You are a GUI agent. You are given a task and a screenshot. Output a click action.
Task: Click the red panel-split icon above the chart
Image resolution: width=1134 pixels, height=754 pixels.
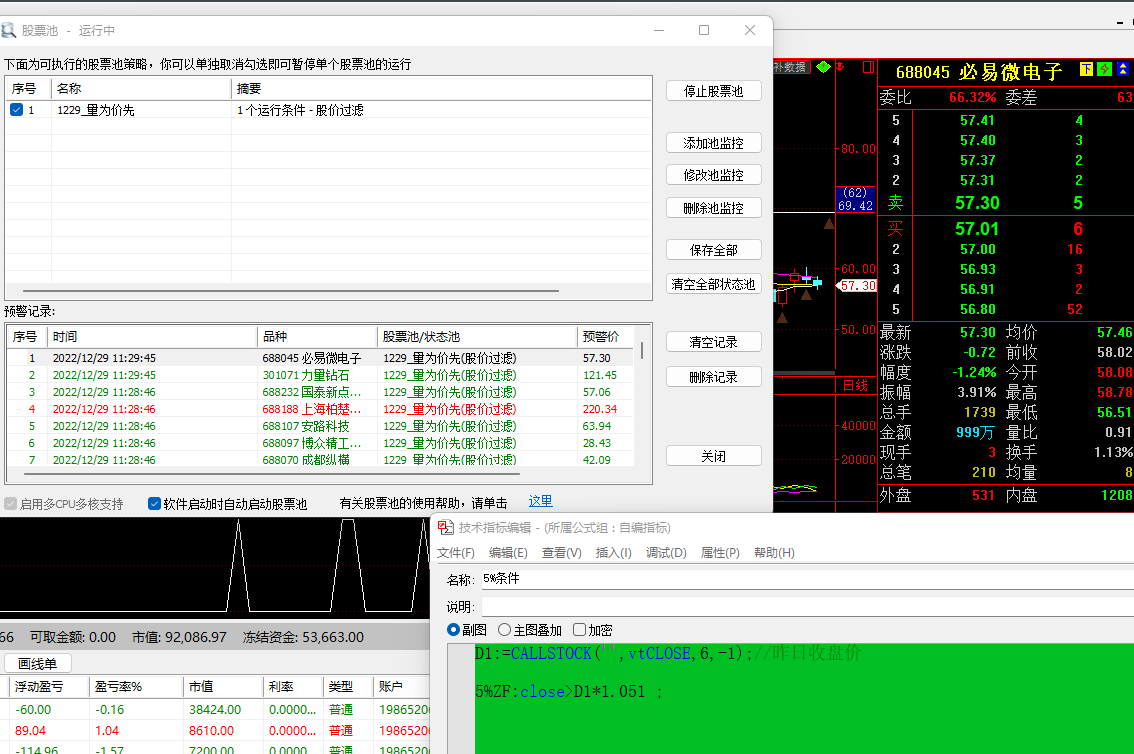867,67
